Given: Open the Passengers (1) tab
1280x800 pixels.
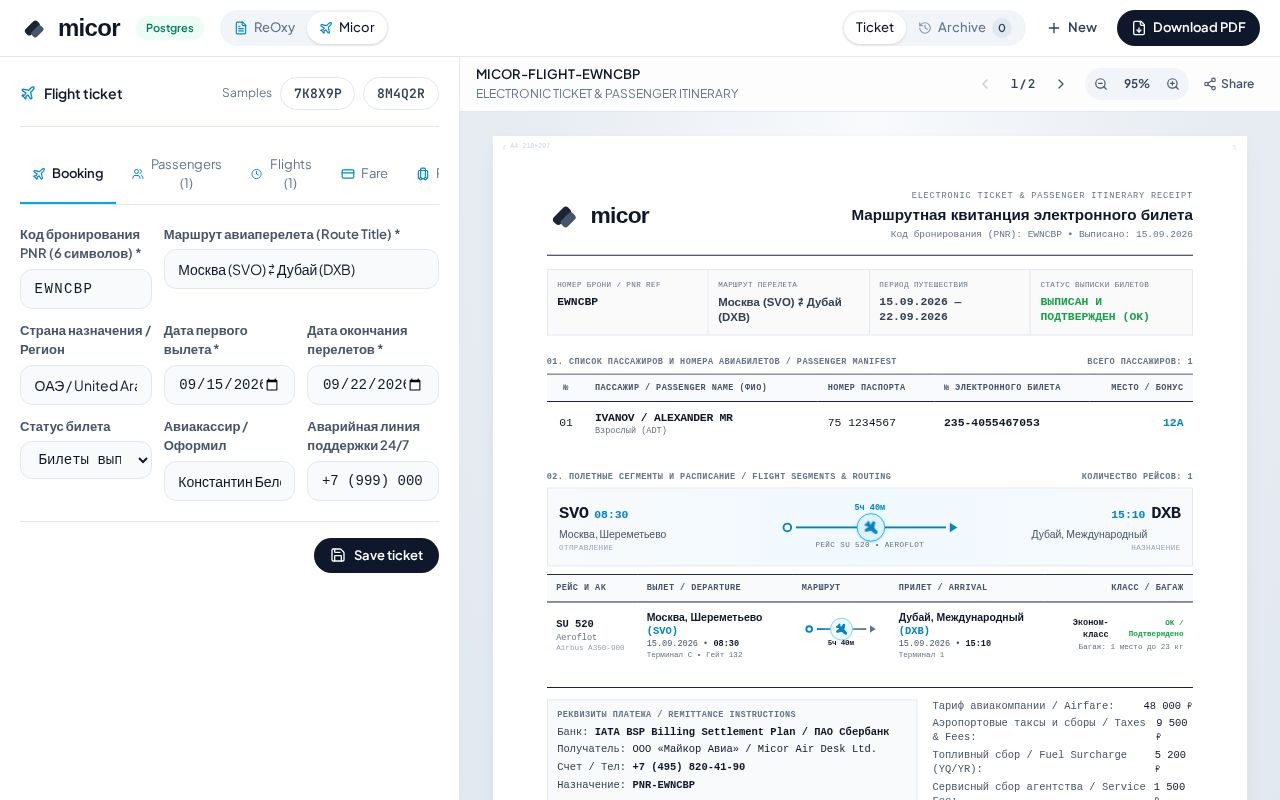Looking at the screenshot, I should click(177, 174).
